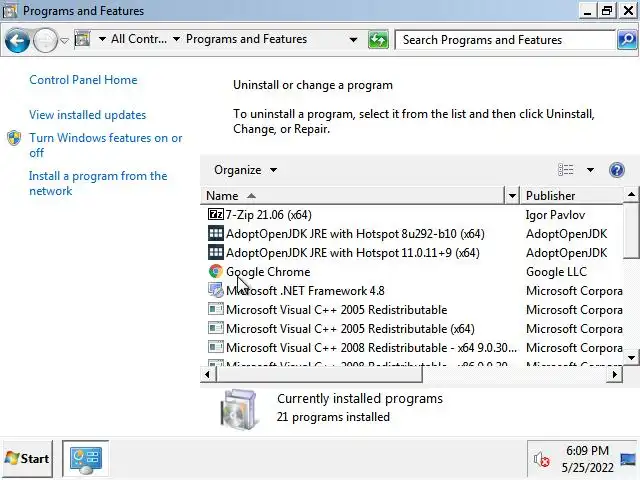The image size is (640, 480).
Task: Click Google LLC publisher cell
Action: (x=556, y=272)
